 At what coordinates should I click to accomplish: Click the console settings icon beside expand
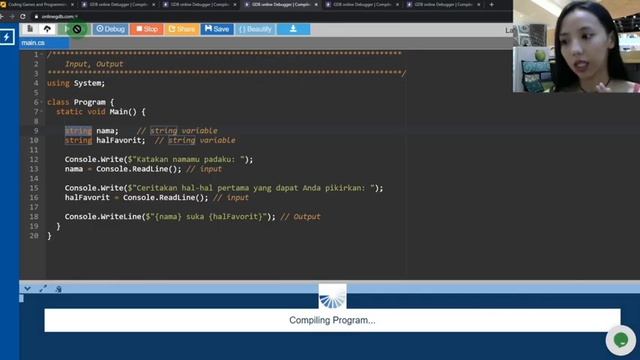pos(58,289)
